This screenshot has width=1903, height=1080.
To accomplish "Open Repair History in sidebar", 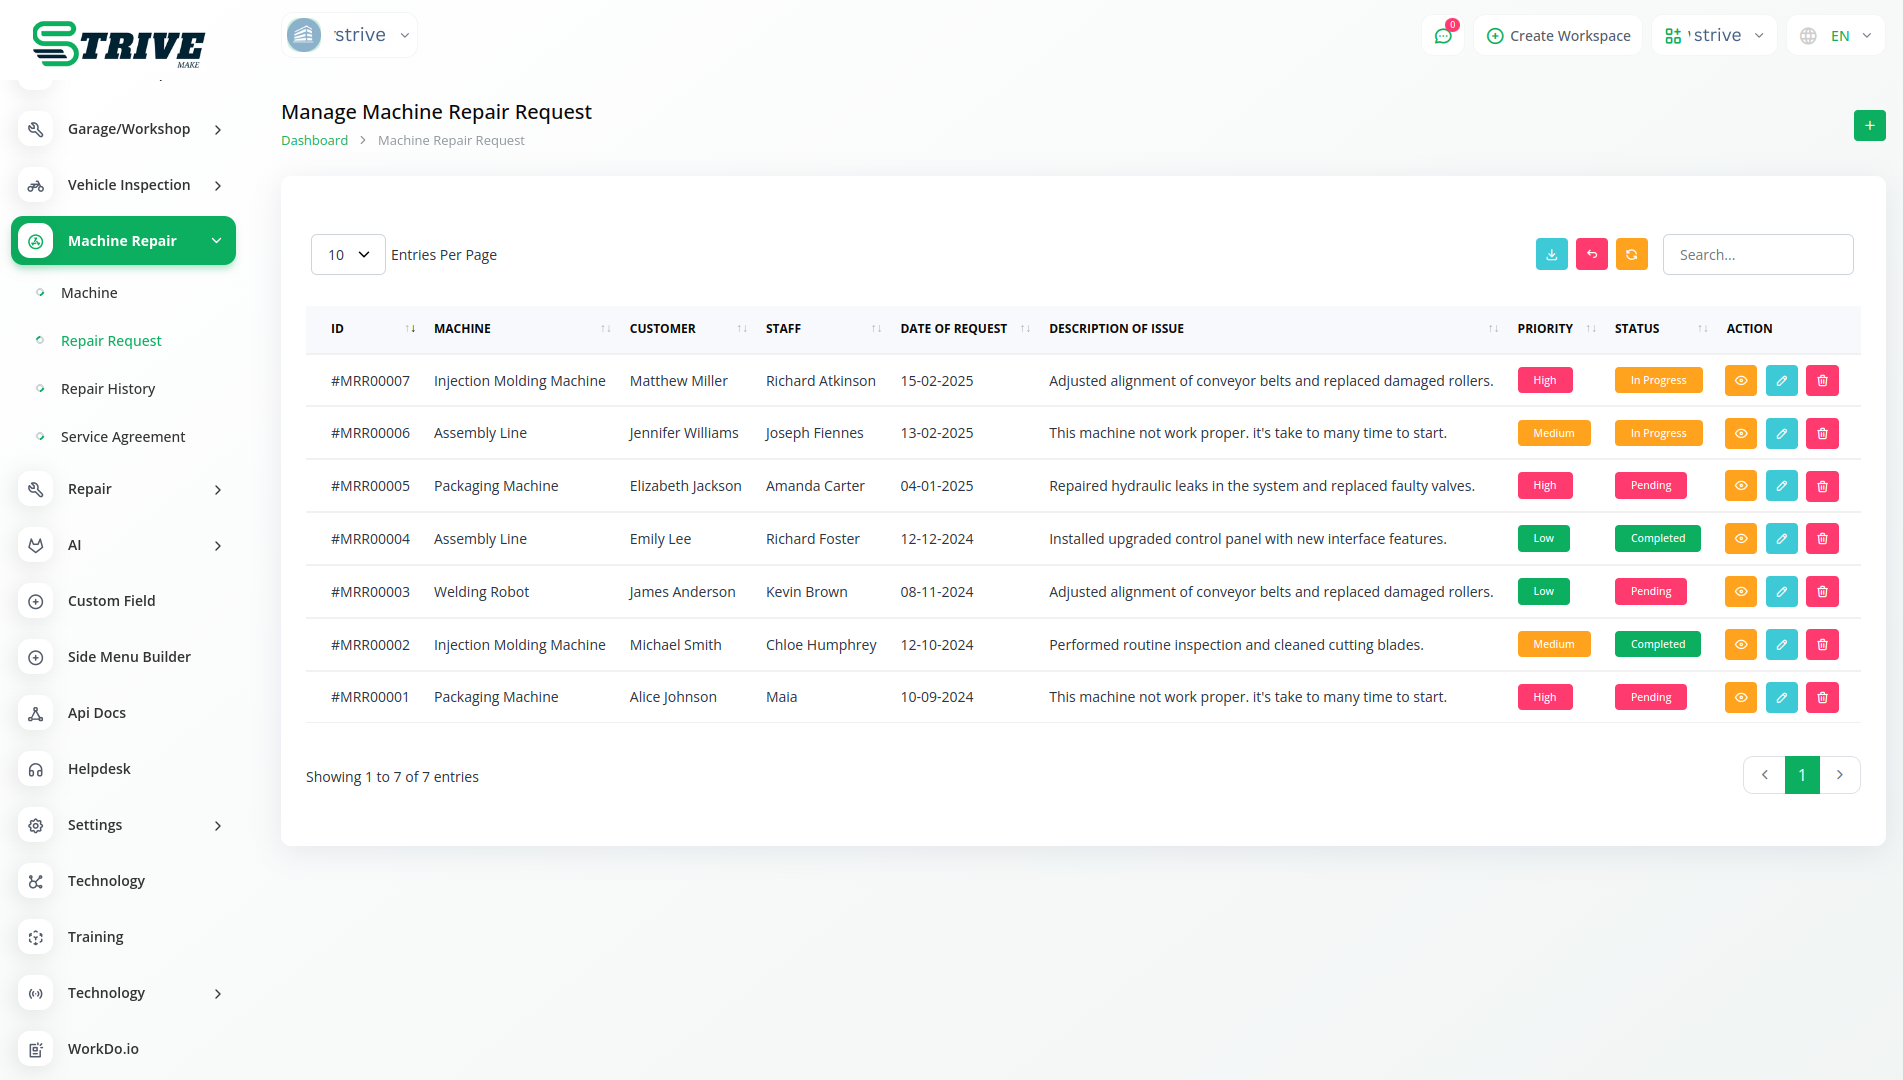I will click(108, 389).
